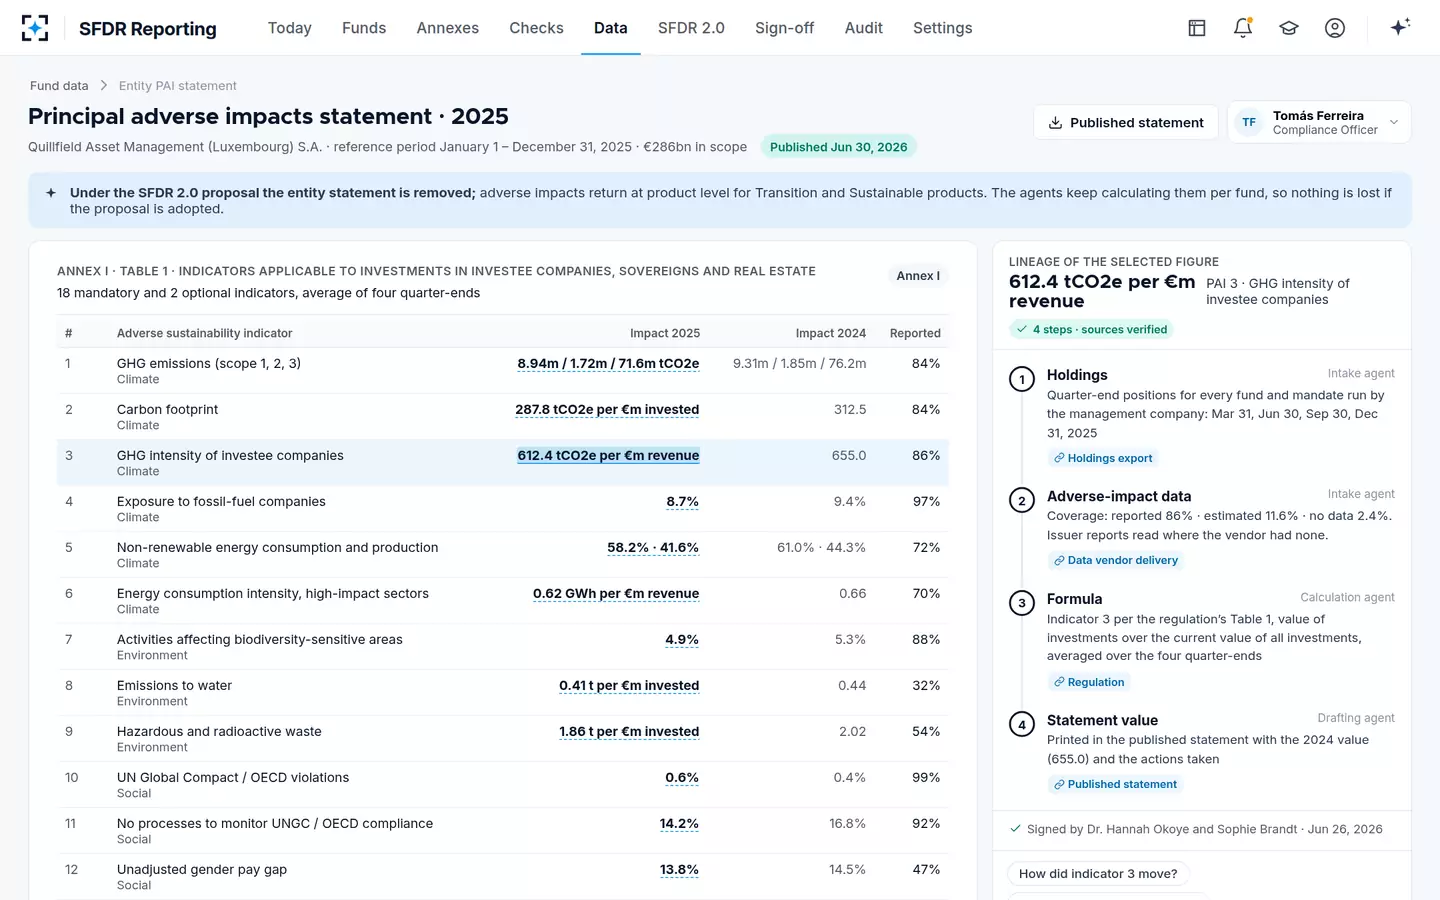This screenshot has height=900, width=1440.
Task: Download the Published statement via header button
Action: pos(1126,122)
